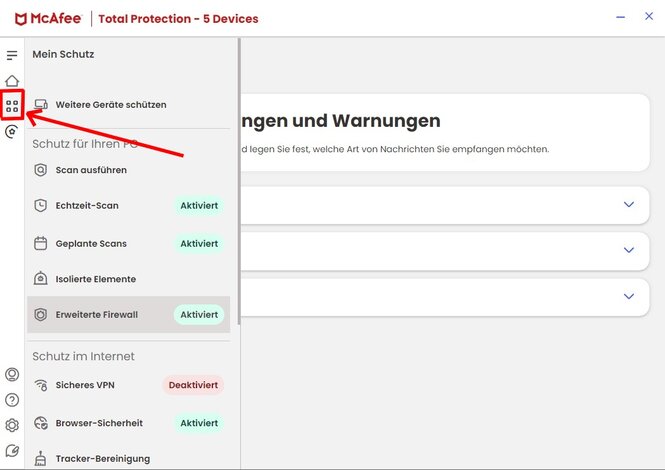The height and width of the screenshot is (470, 665).
Task: Minimize the McAfee window
Action: (620, 17)
